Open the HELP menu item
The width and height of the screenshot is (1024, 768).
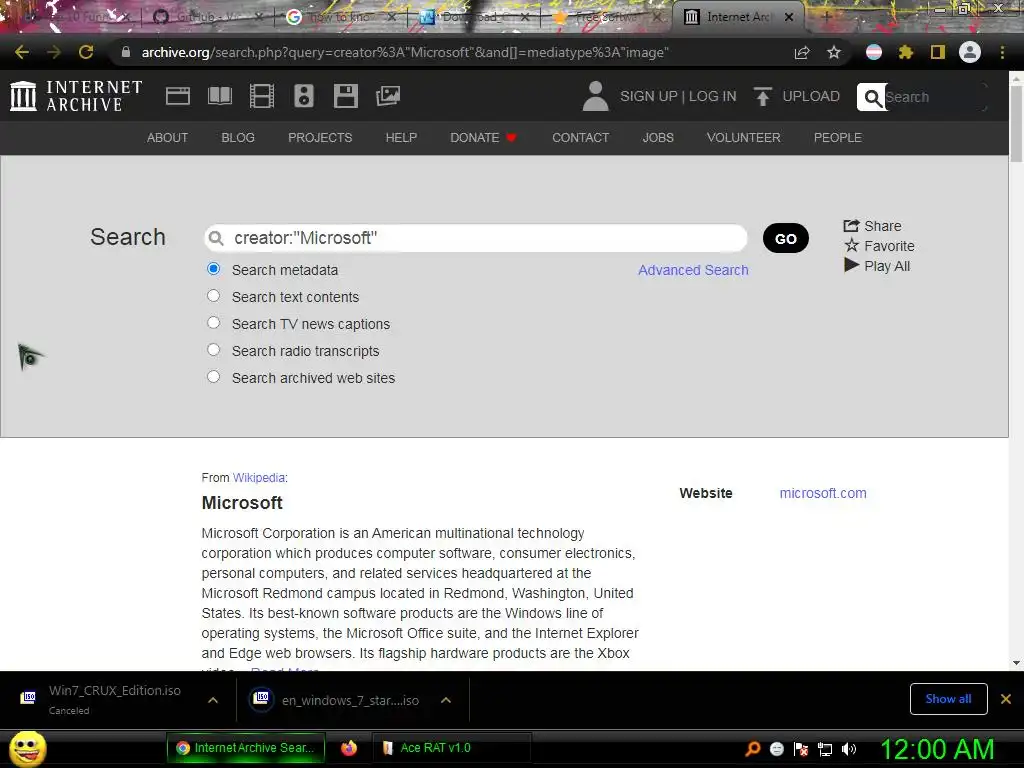pos(401,138)
